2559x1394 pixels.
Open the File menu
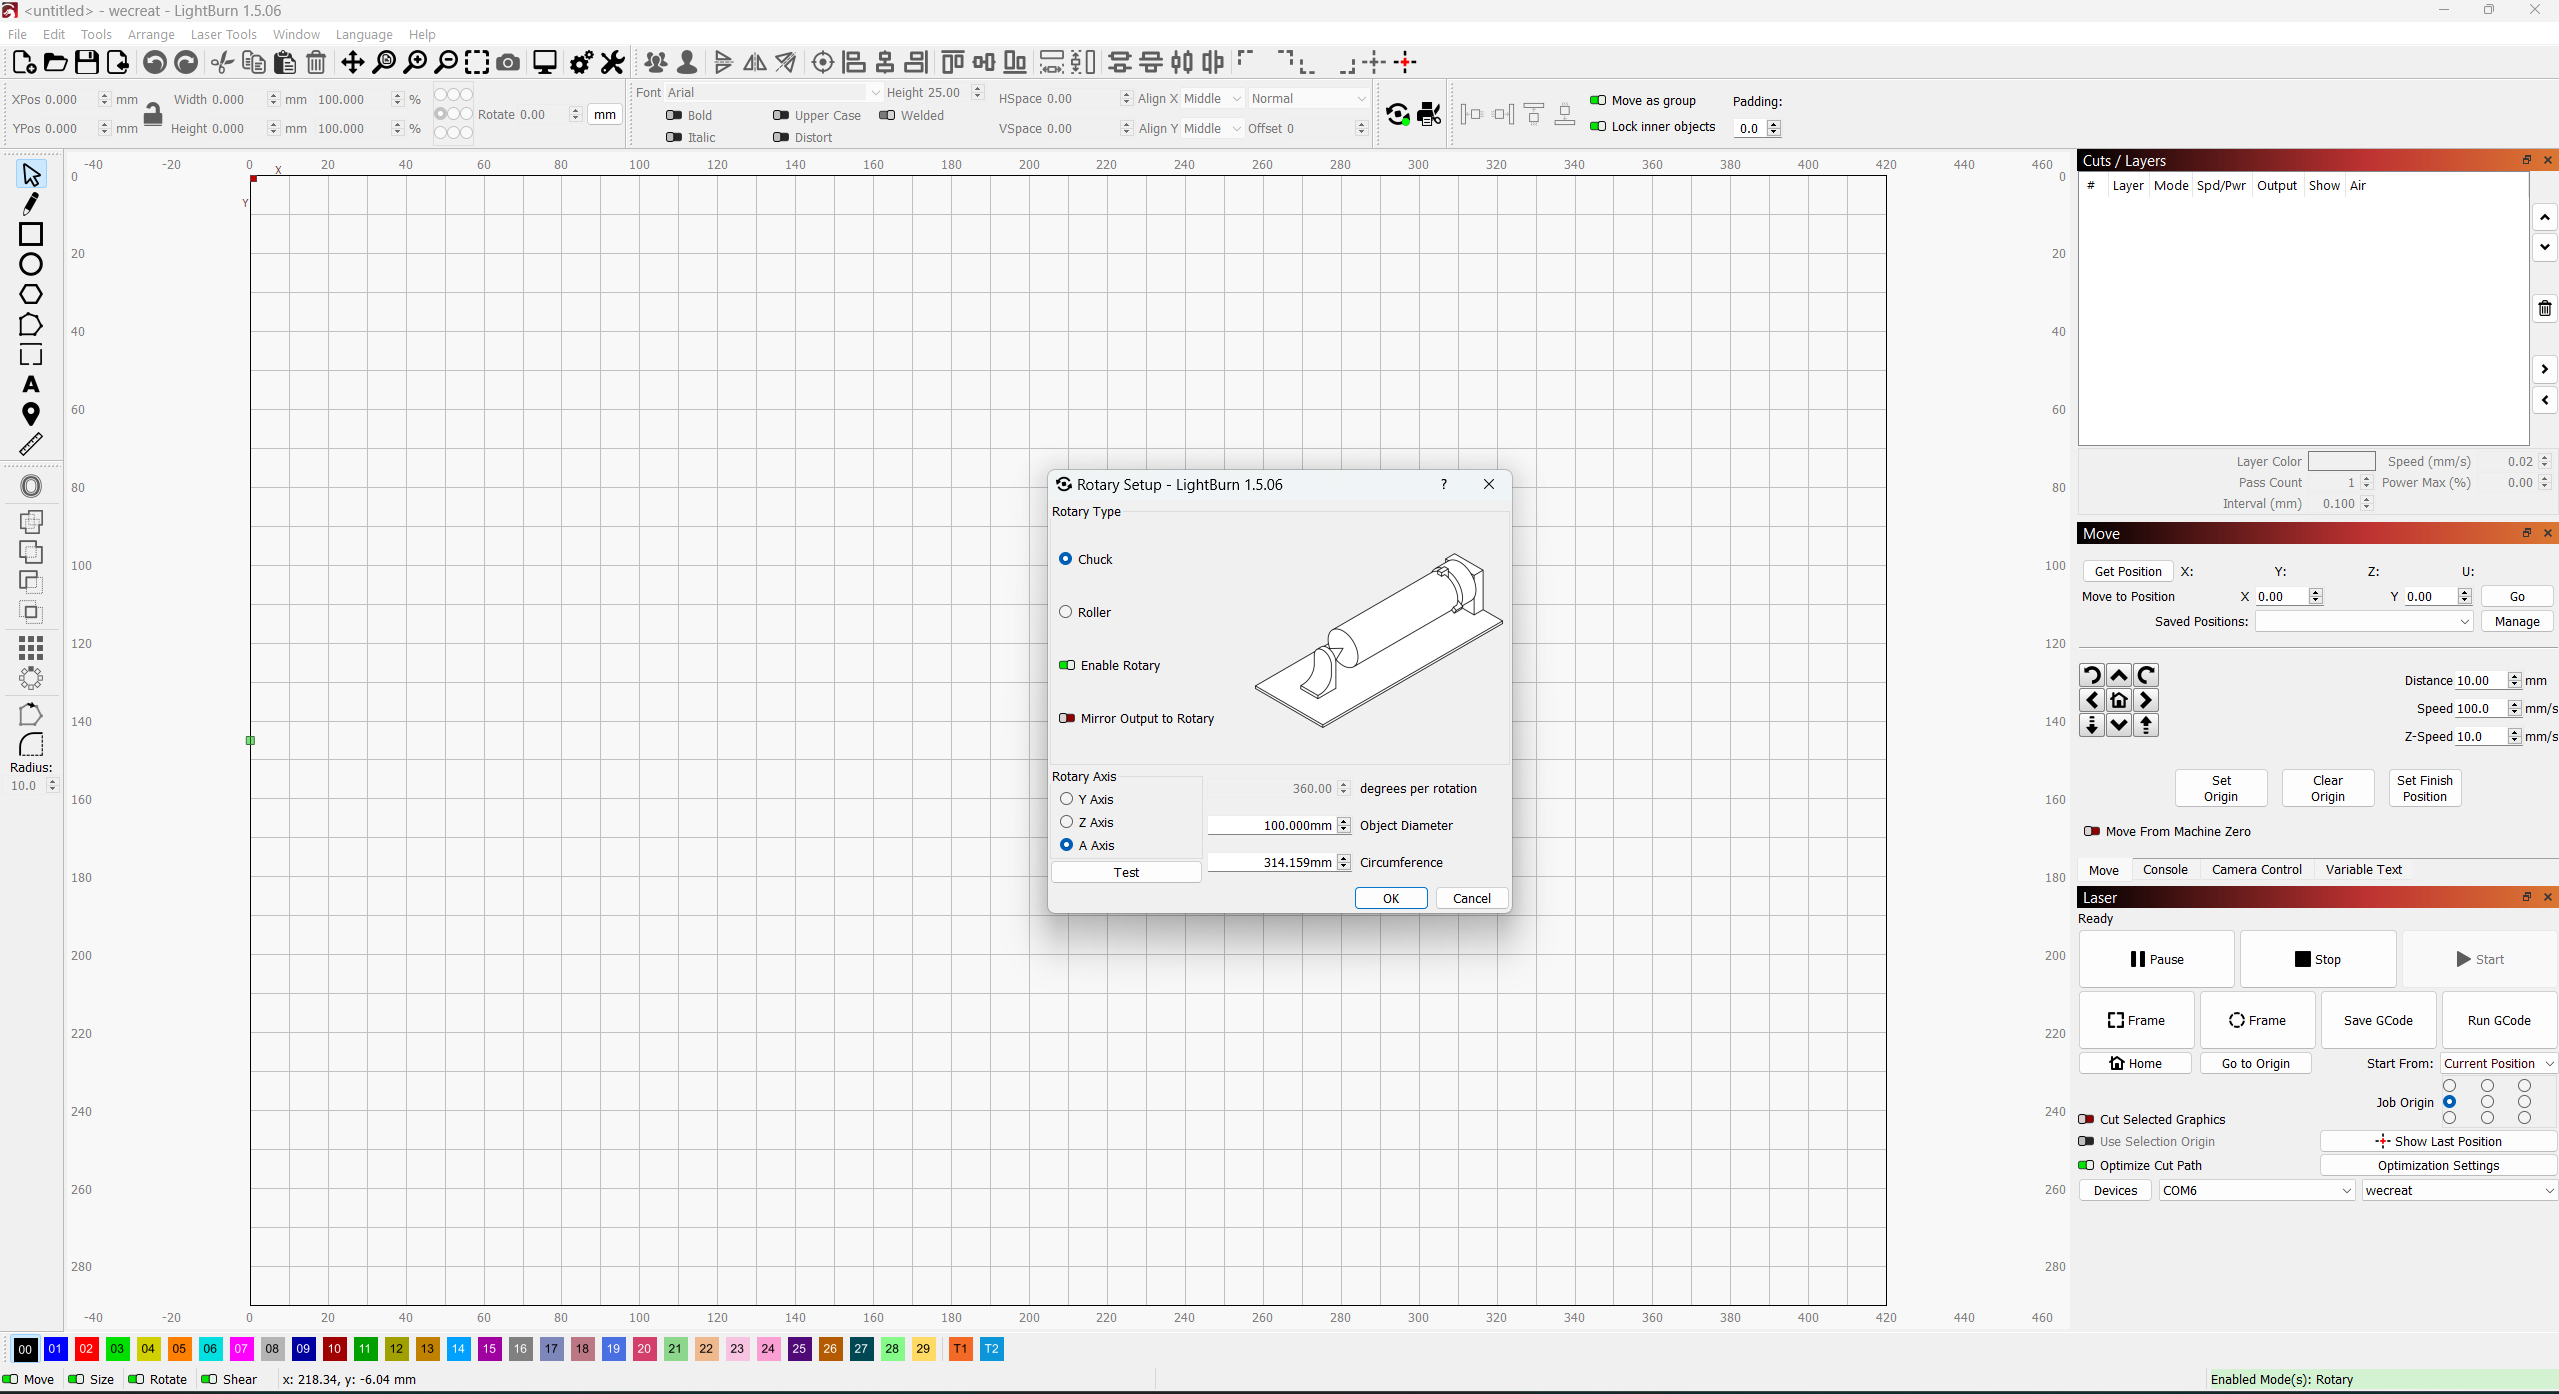pyautogui.click(x=18, y=34)
